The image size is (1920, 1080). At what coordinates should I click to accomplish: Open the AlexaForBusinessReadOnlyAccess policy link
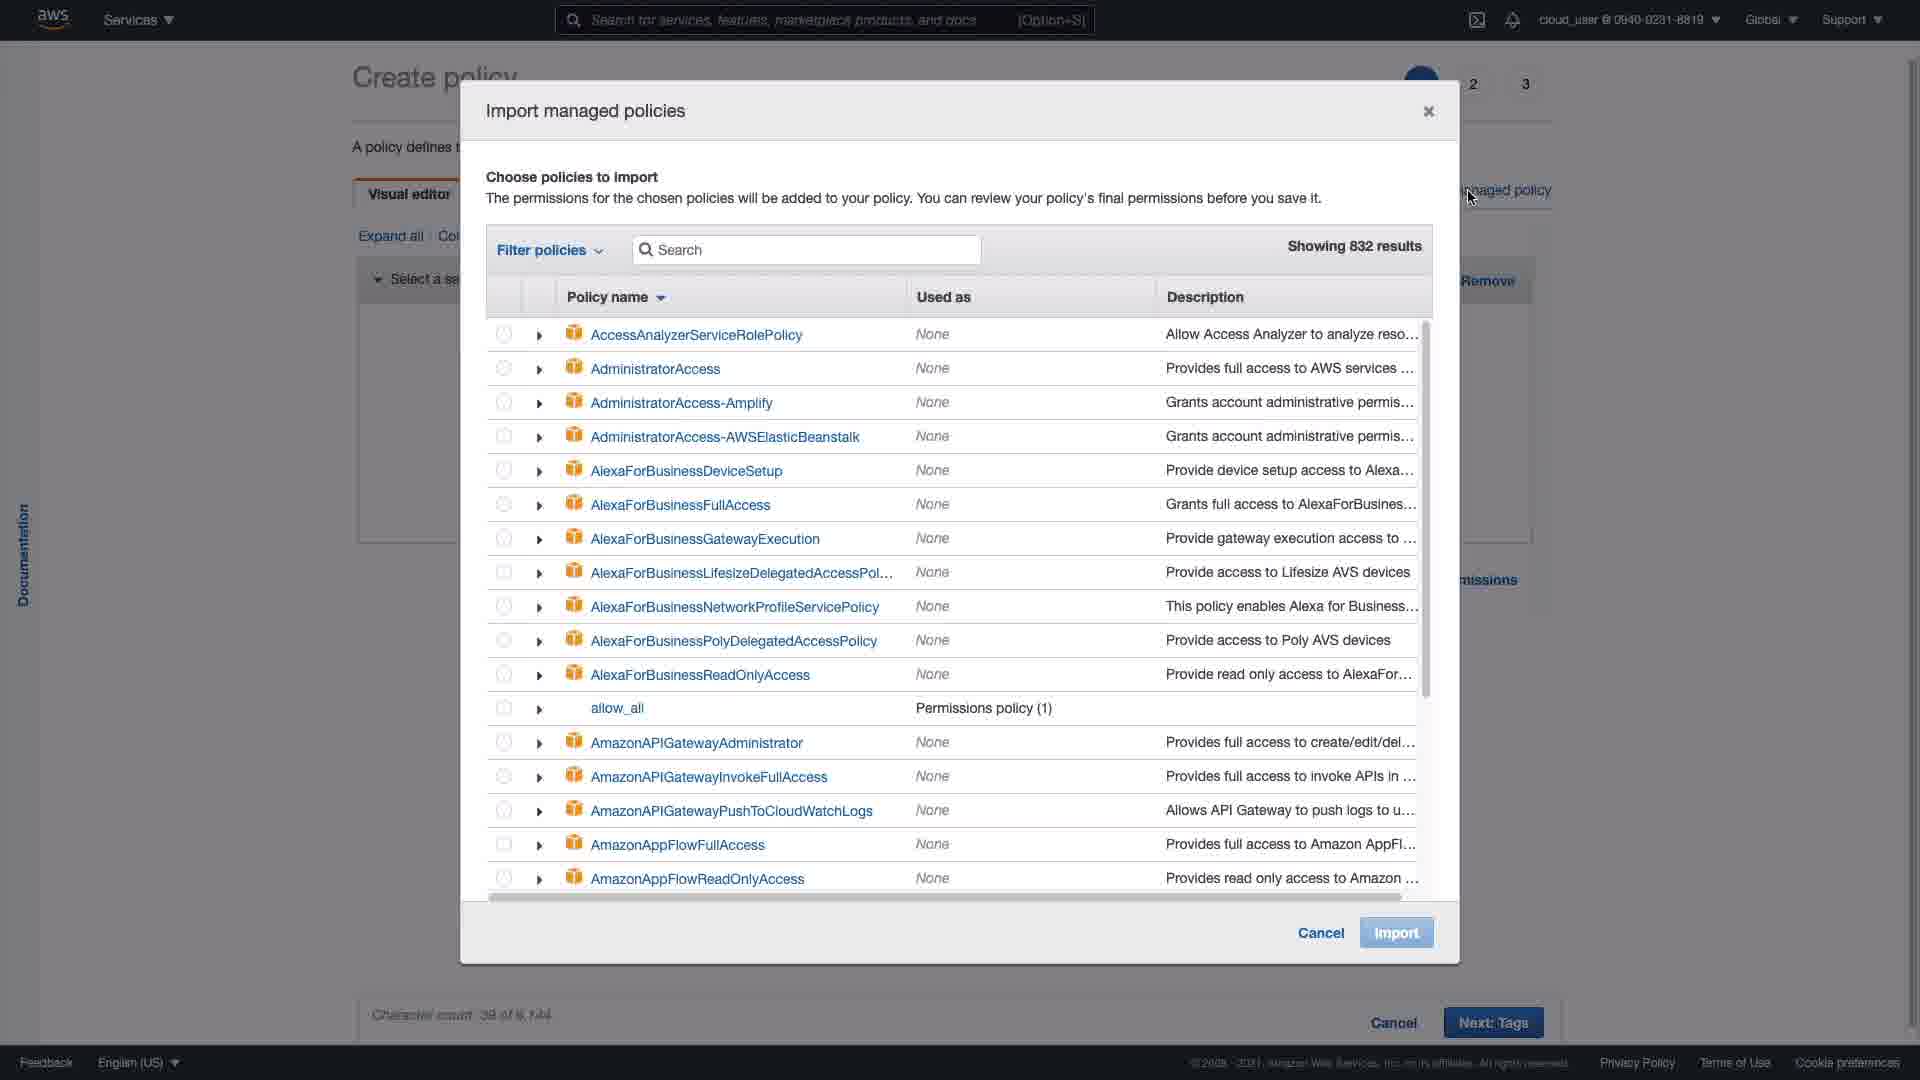[699, 675]
